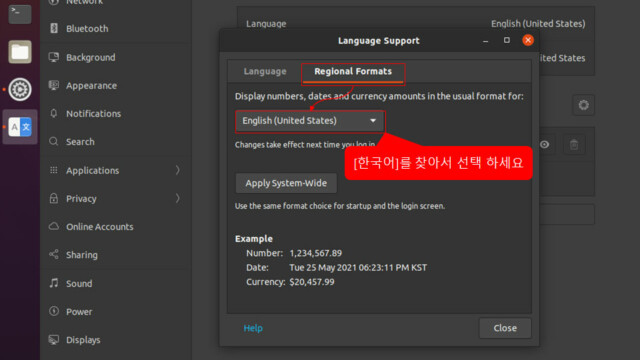The image size is (640, 360).
Task: Click the Appearance sidebar icon
Action: 54,85
